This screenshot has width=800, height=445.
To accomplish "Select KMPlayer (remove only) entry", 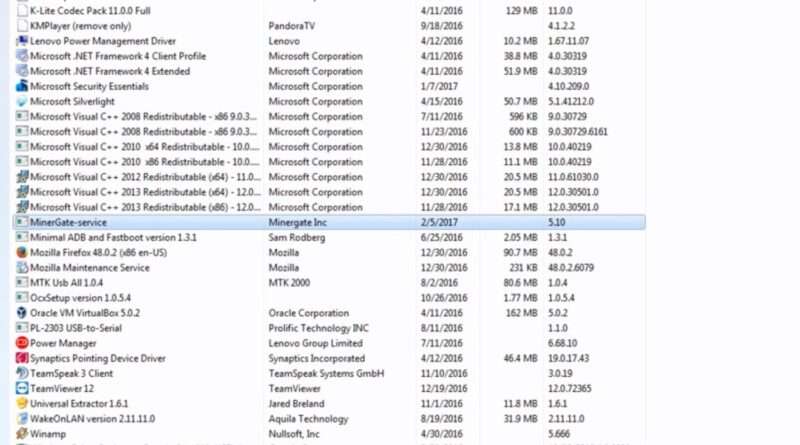I will [x=81, y=26].
